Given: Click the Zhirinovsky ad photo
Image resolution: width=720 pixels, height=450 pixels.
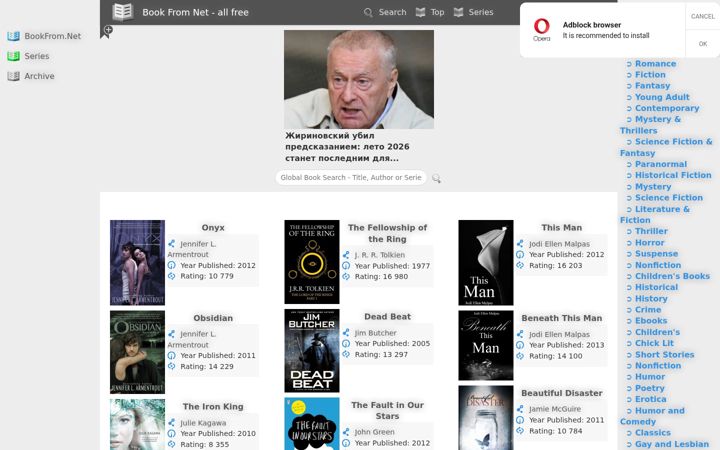Looking at the screenshot, I should [x=359, y=79].
